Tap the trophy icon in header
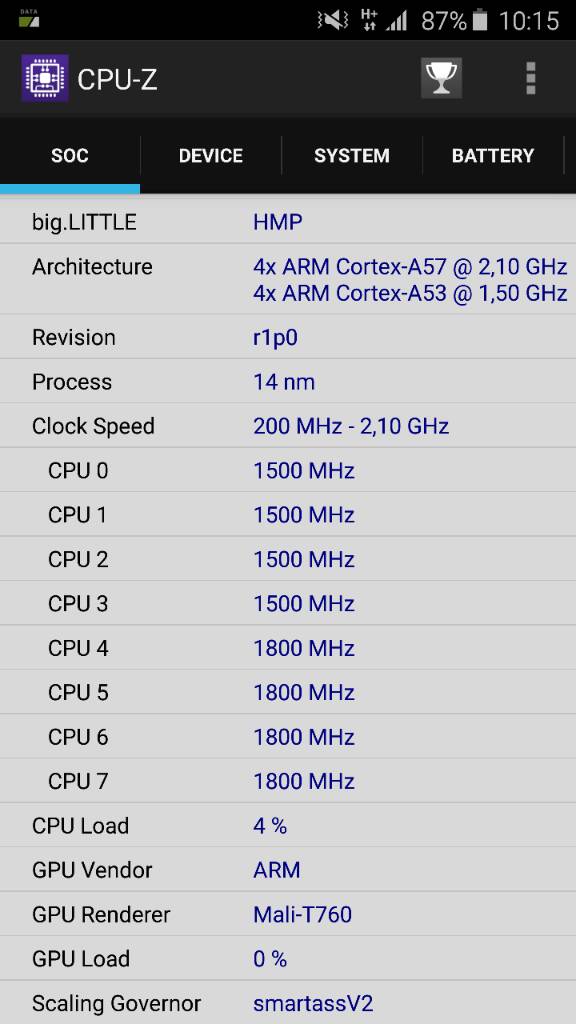576x1024 pixels. point(441,78)
